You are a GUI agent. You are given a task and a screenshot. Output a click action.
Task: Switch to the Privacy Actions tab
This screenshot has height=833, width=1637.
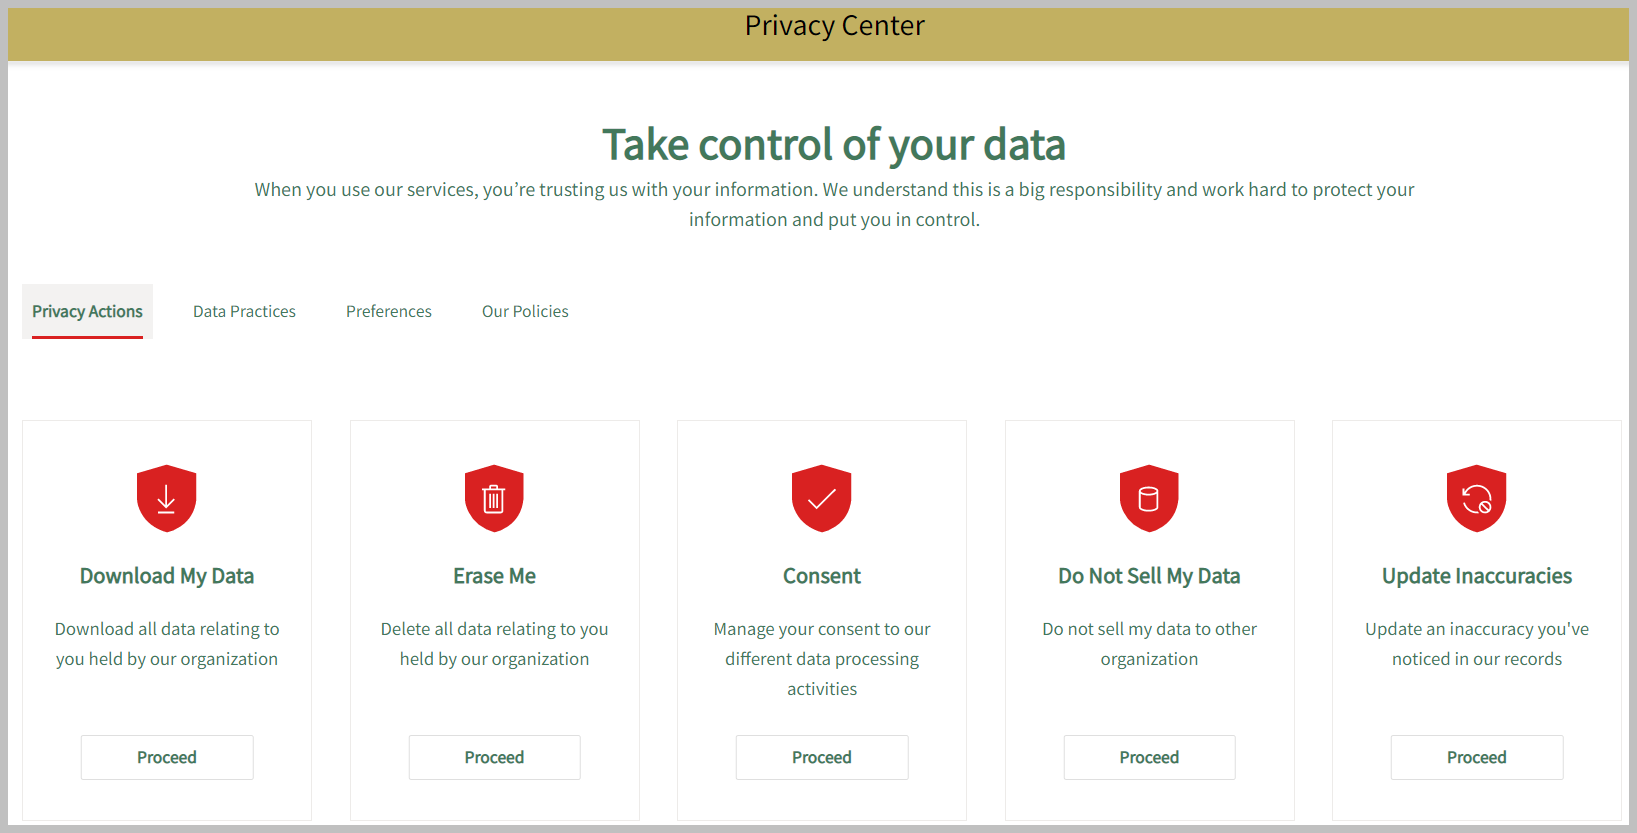tap(87, 312)
